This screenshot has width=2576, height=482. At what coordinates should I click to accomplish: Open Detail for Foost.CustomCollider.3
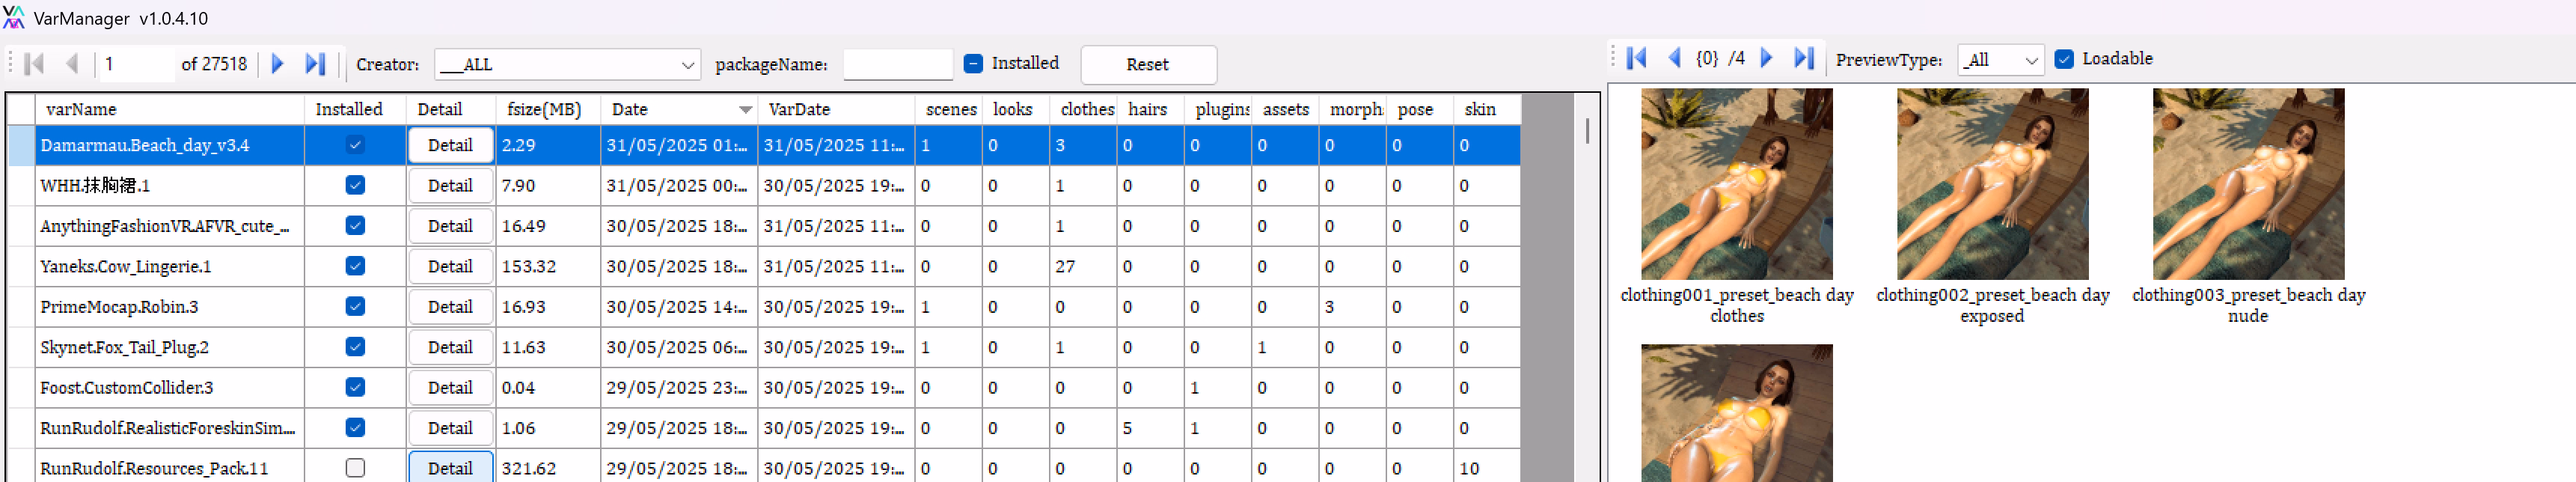coord(450,387)
